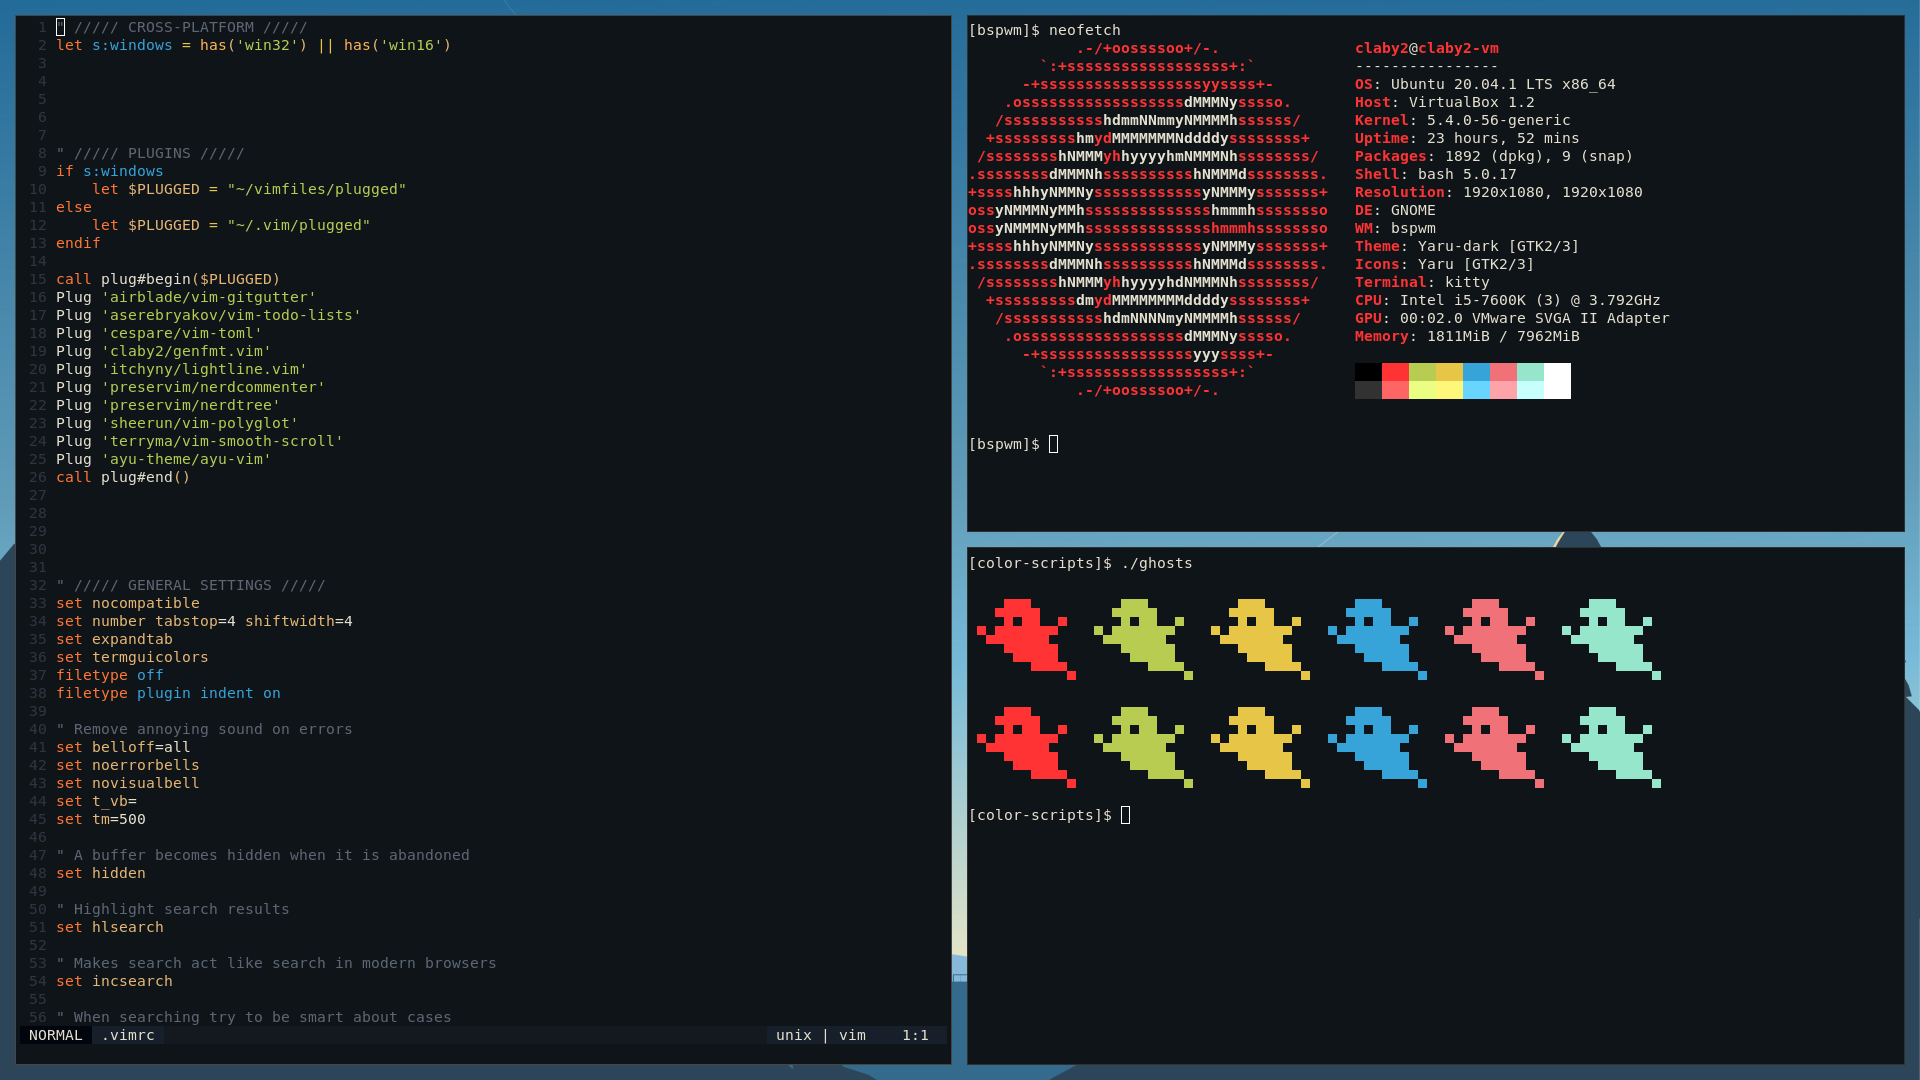
Task: Click the 'aserebryakov/vim-todo-lists' Plug line
Action: click(209, 315)
